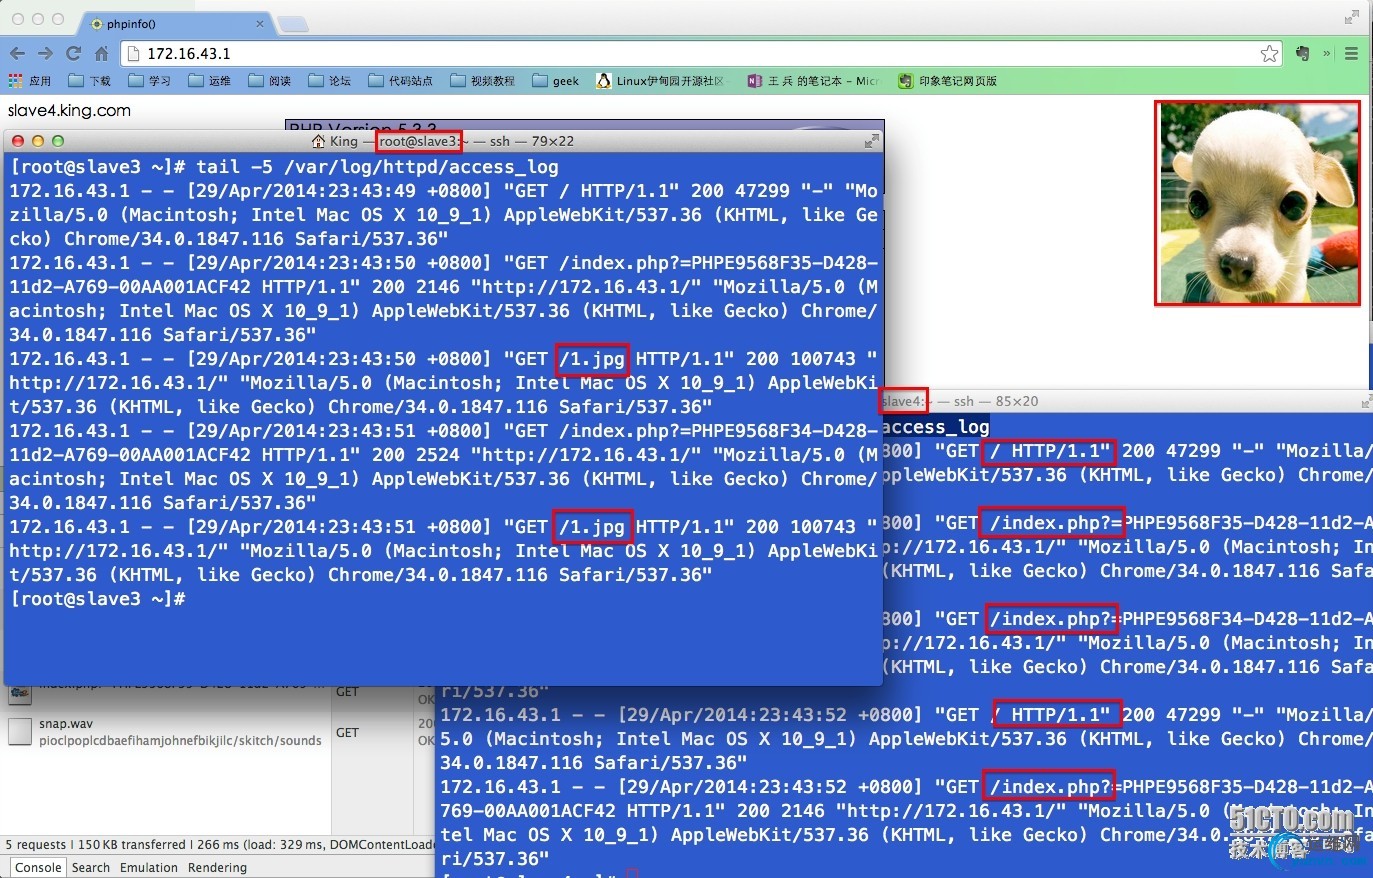Open the 代码站点 bookmark folder
Image resolution: width=1373 pixels, height=878 pixels.
coord(401,81)
